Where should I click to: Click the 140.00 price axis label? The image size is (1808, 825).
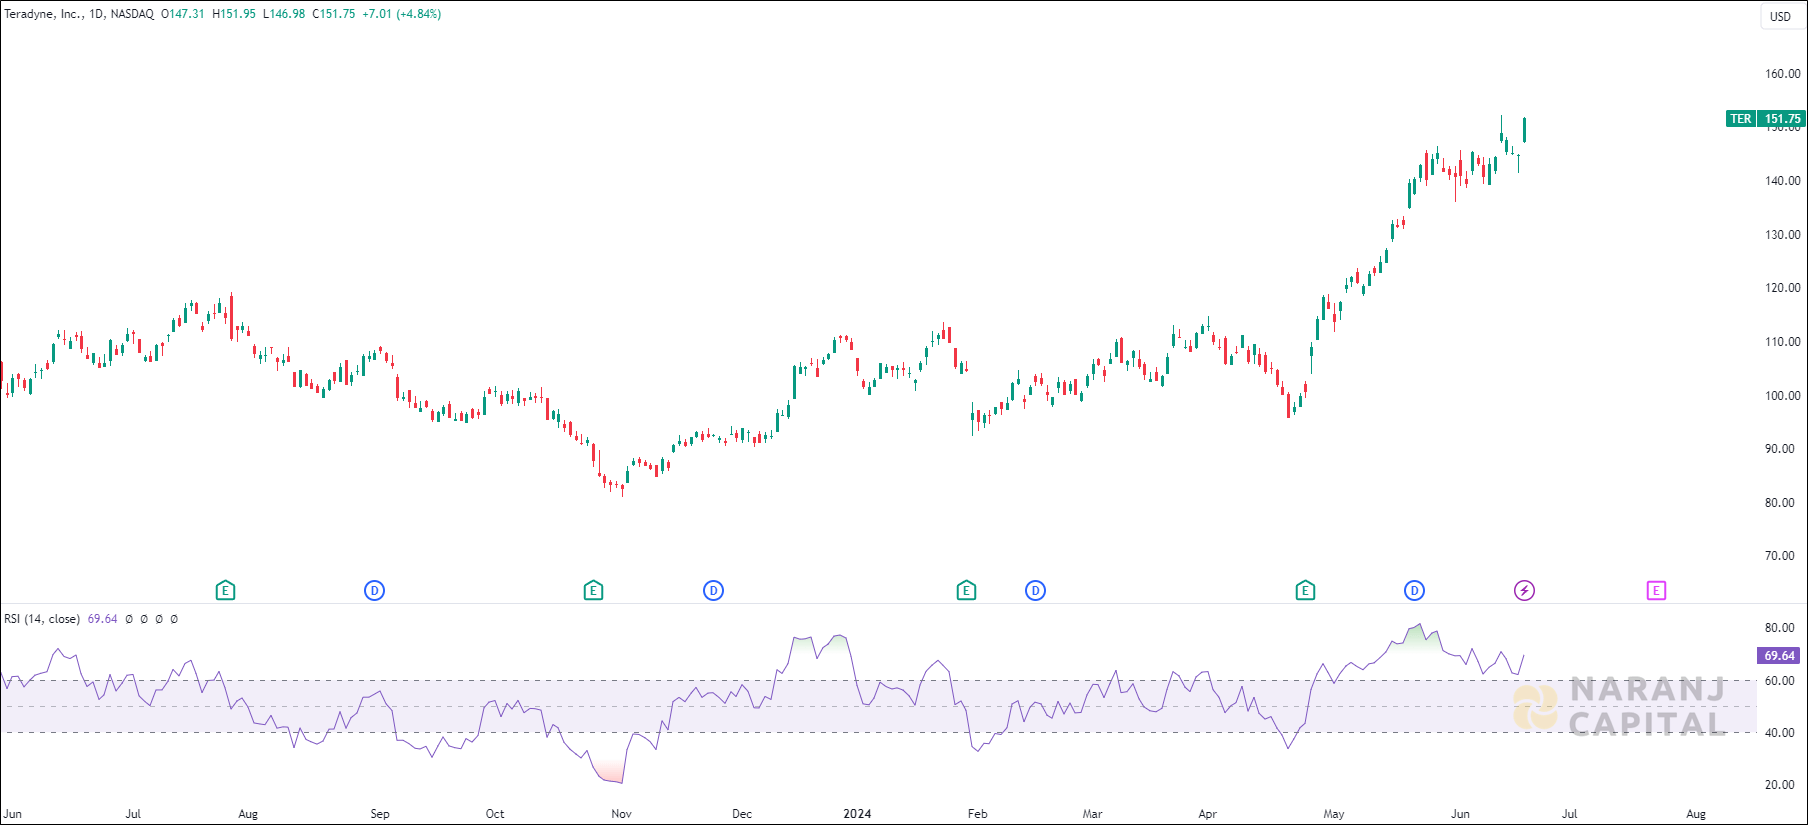[1782, 181]
